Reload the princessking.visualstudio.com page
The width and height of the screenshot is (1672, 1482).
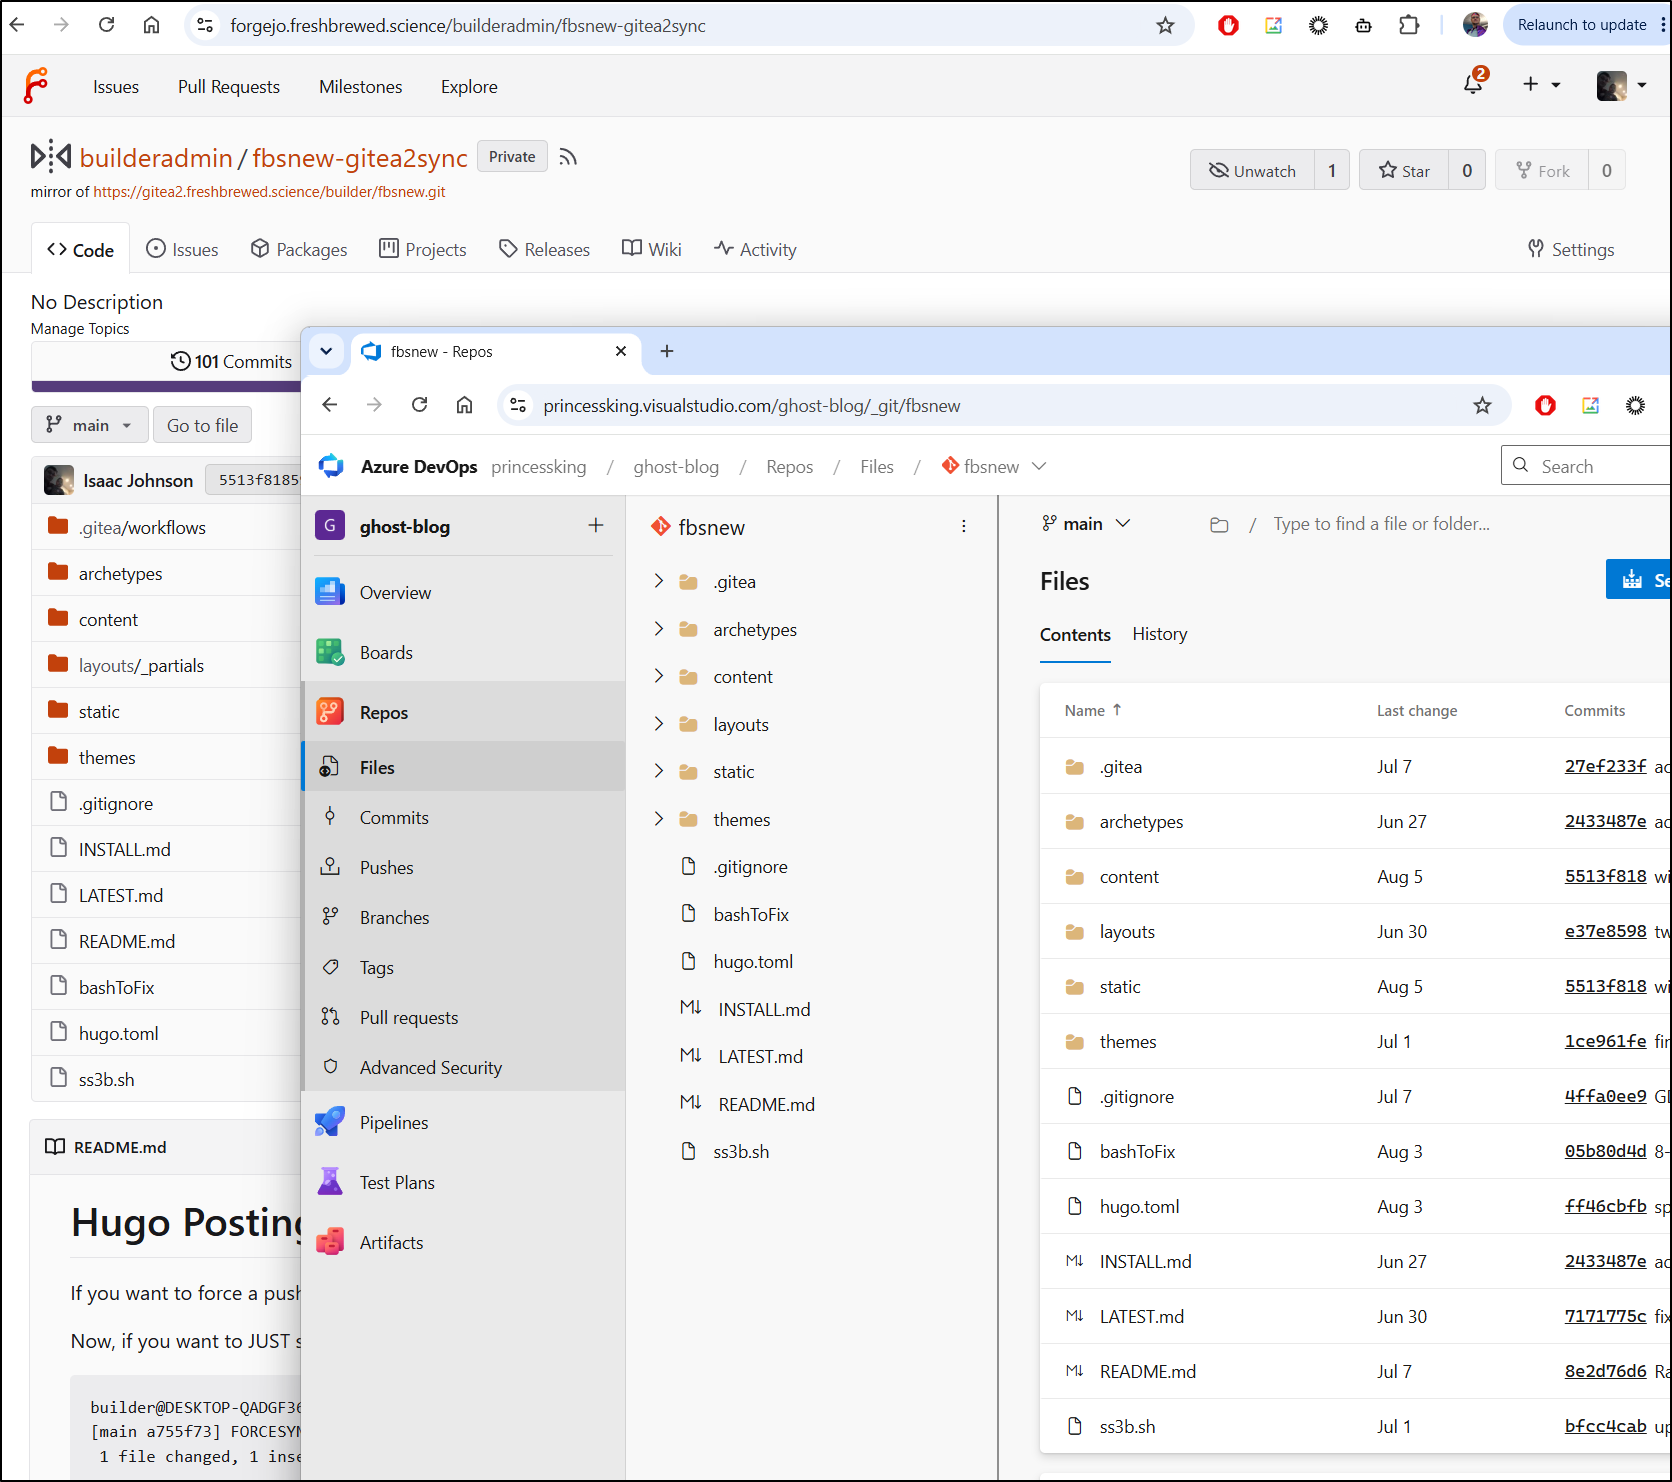pyautogui.click(x=420, y=405)
